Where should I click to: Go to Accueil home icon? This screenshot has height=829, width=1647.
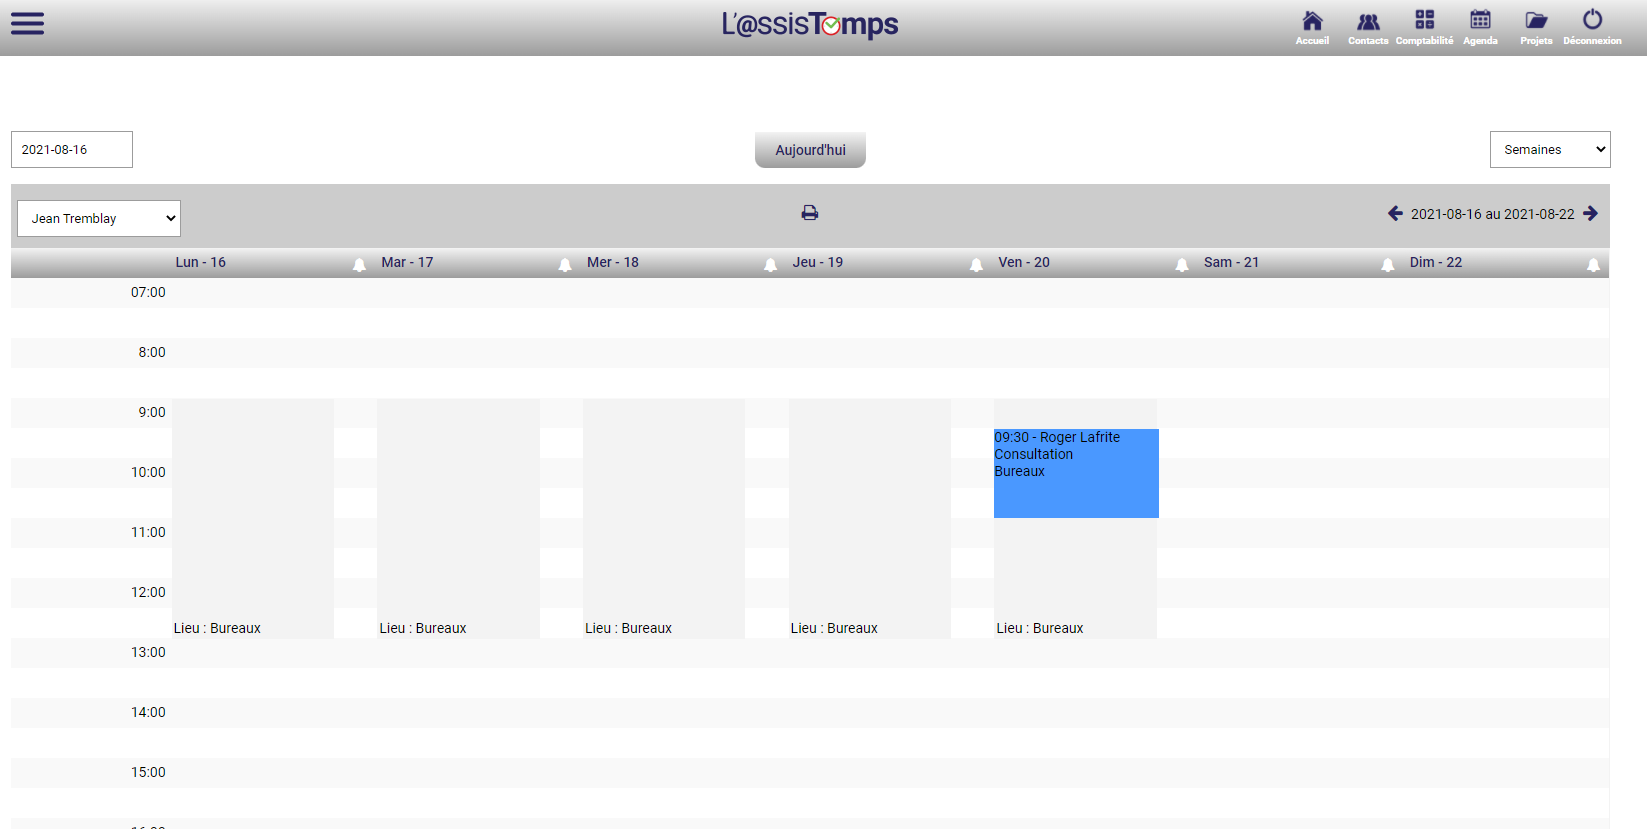point(1312,27)
